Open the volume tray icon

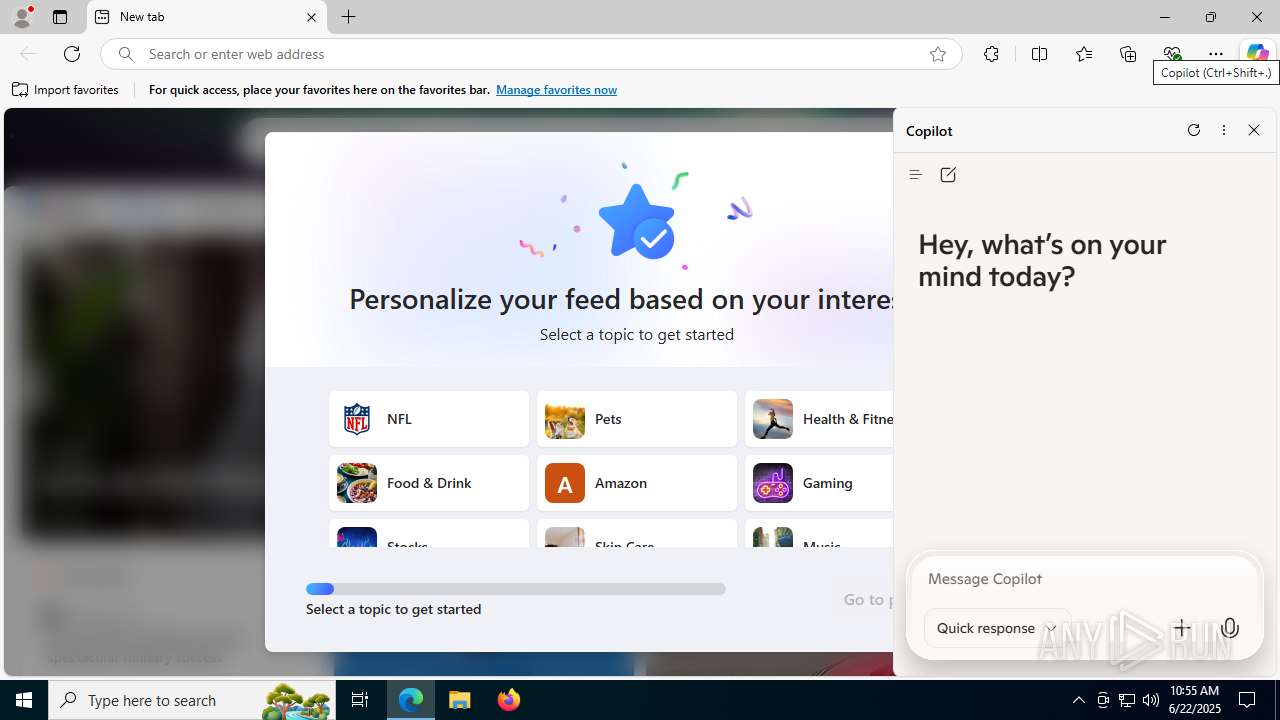tap(1151, 700)
